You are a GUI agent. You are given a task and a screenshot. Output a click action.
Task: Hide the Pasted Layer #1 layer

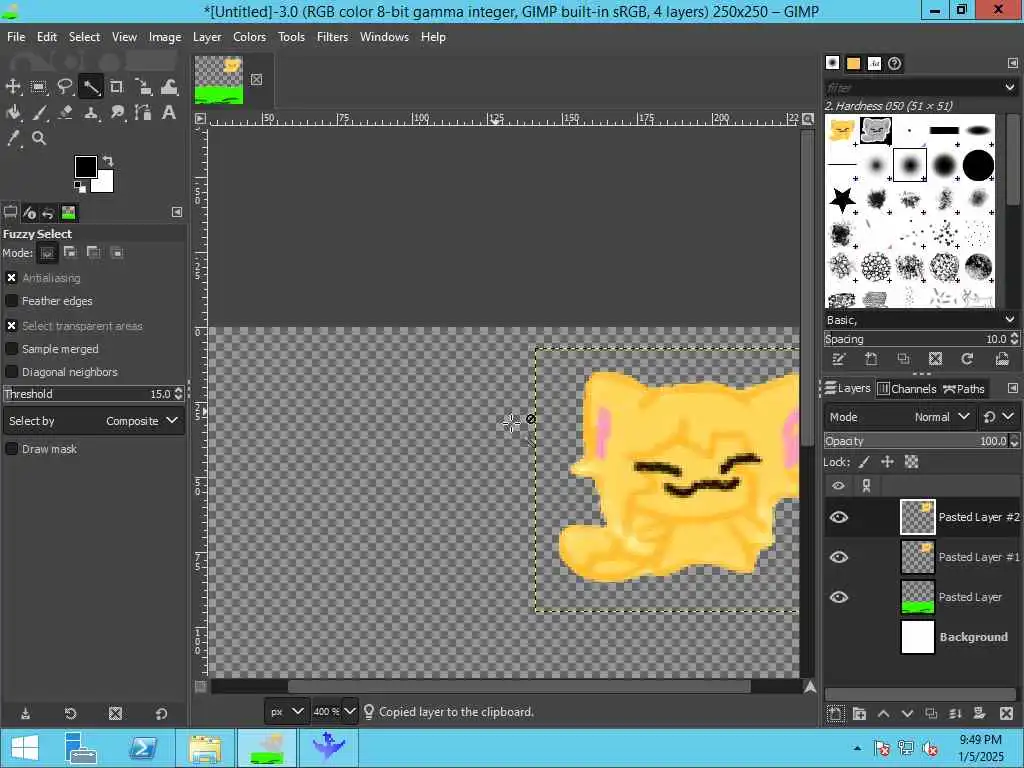tap(839, 557)
